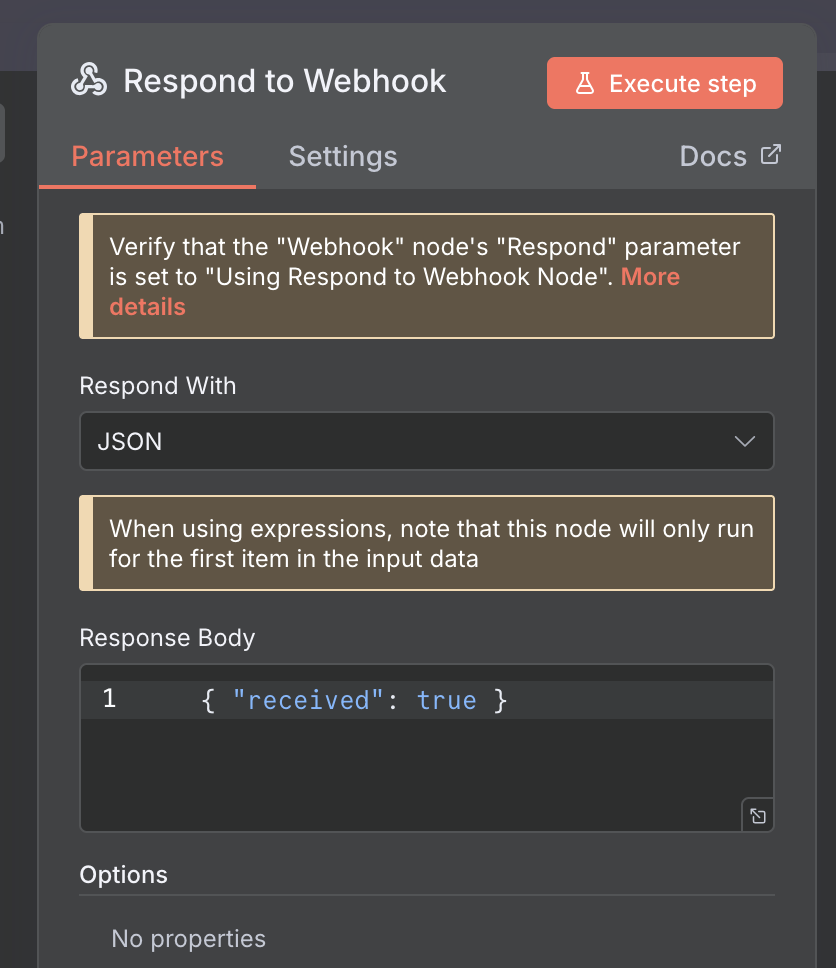Open the Settings tab
836x968 pixels.
pyautogui.click(x=343, y=157)
